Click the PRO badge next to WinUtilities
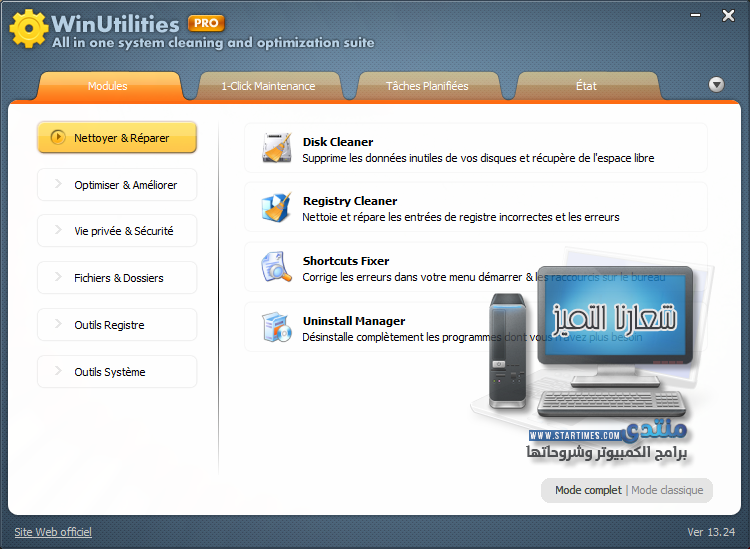This screenshot has width=750, height=549. click(x=206, y=23)
